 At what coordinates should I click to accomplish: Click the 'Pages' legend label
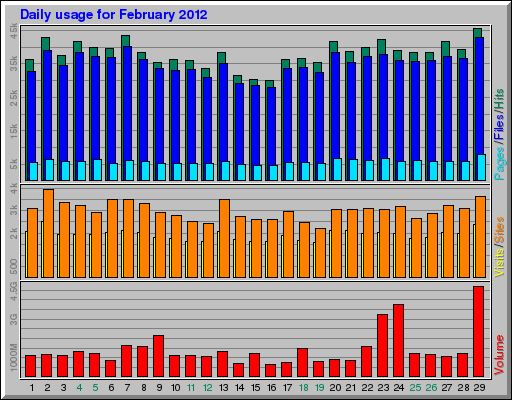(x=499, y=163)
